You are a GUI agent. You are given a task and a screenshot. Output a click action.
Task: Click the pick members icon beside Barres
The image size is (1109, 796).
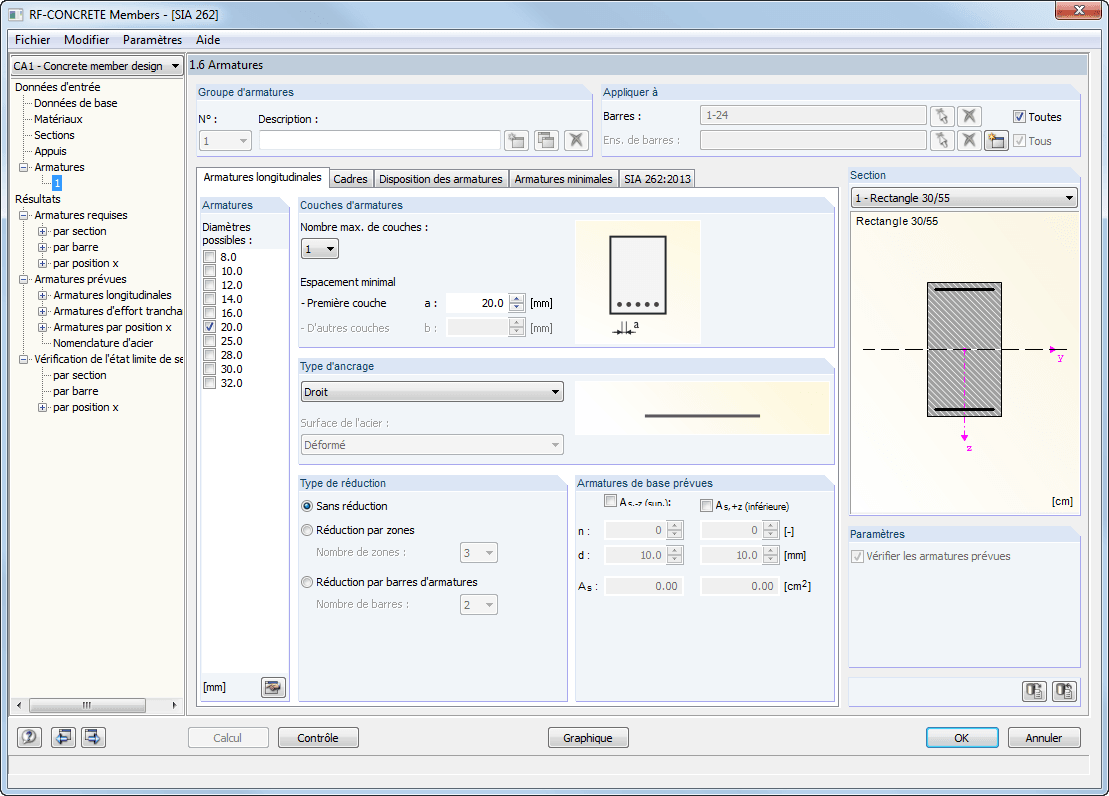coord(941,116)
